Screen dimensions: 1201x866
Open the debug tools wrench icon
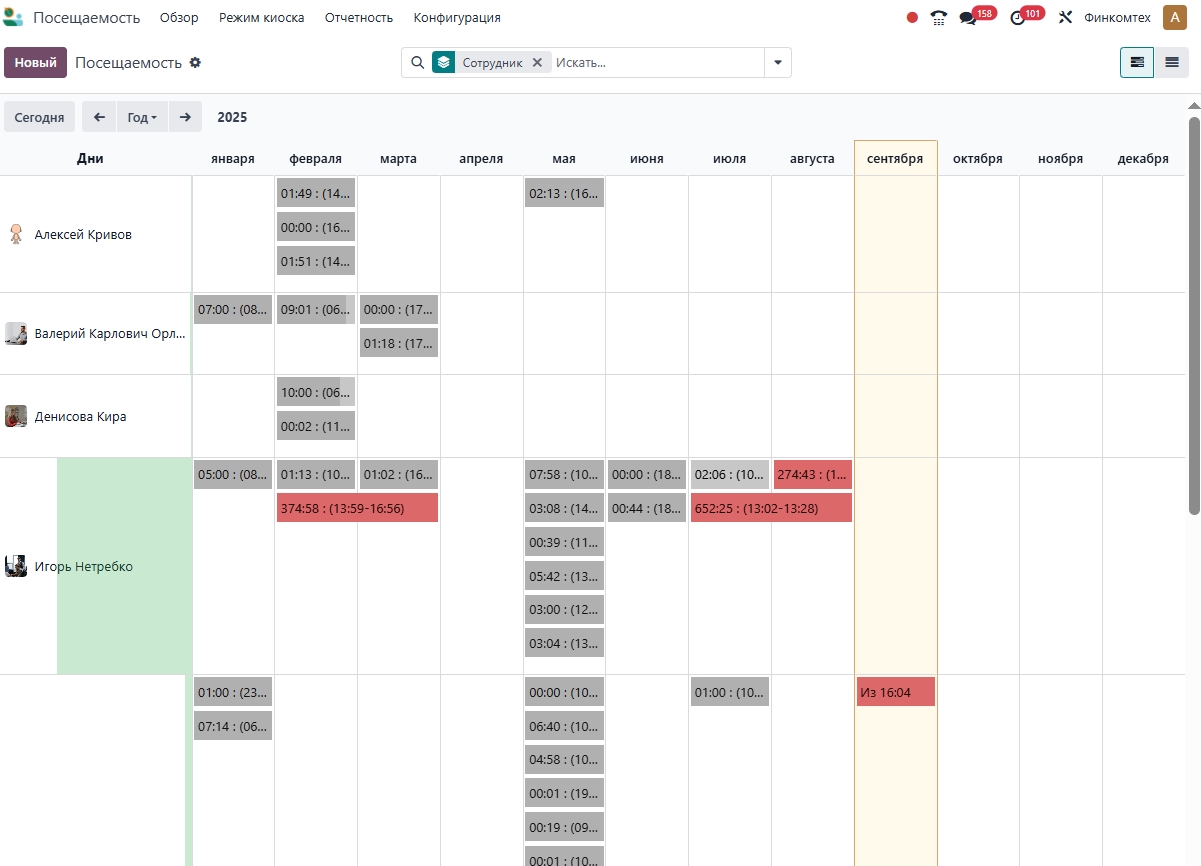pos(1065,18)
